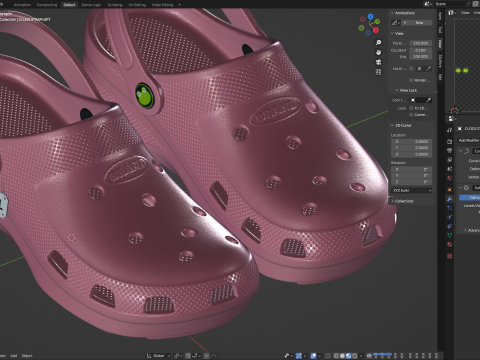
Task: Toggle camera view with the camera icon
Action: [378, 62]
